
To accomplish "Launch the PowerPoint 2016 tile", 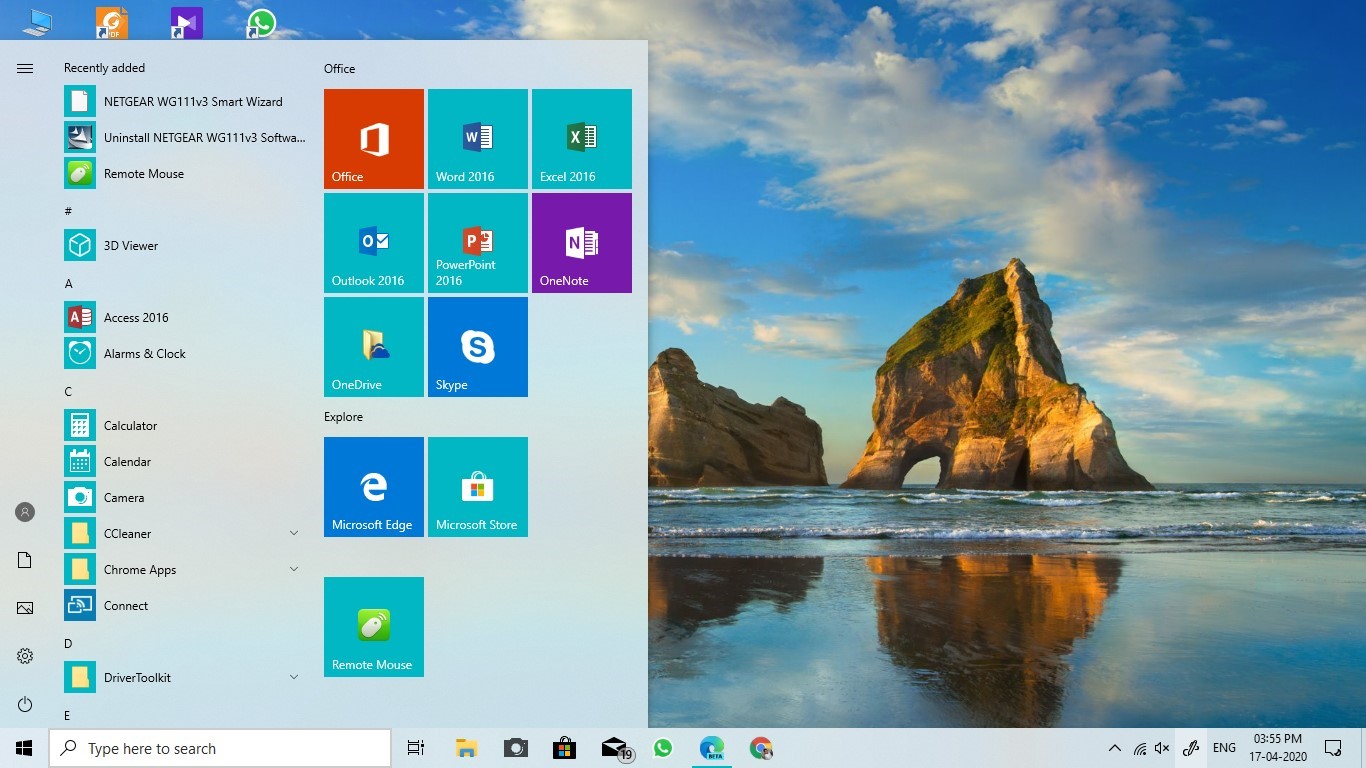I will pyautogui.click(x=478, y=243).
